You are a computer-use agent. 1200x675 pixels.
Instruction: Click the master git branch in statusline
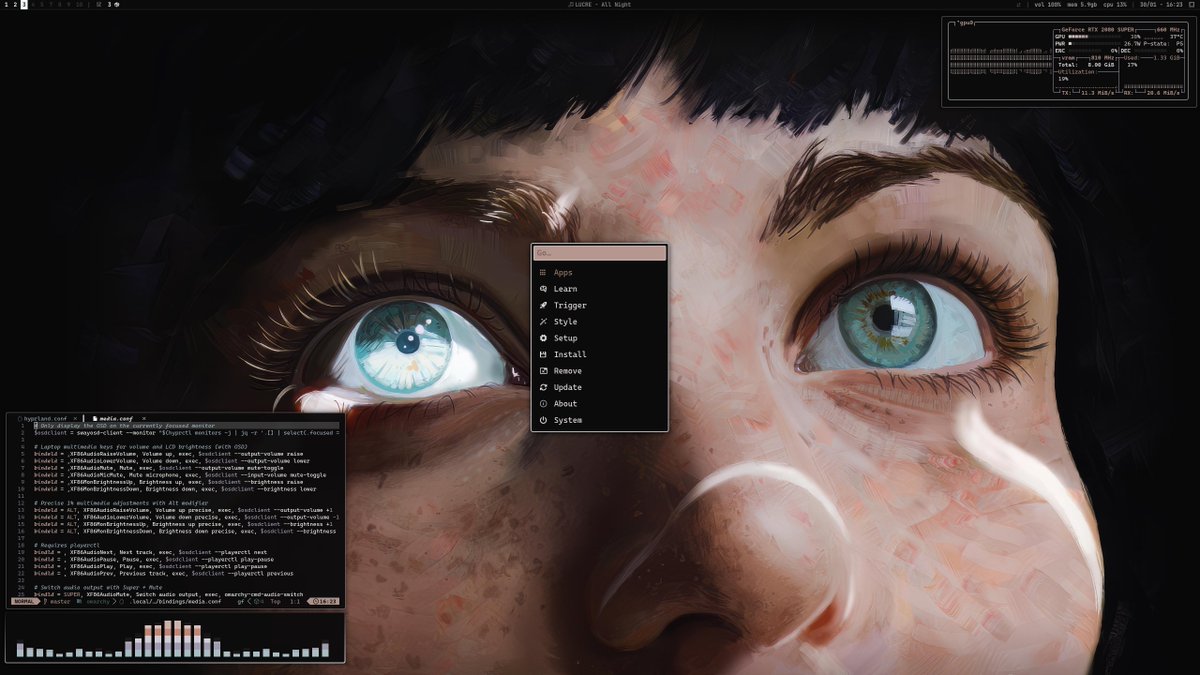[x=56, y=601]
